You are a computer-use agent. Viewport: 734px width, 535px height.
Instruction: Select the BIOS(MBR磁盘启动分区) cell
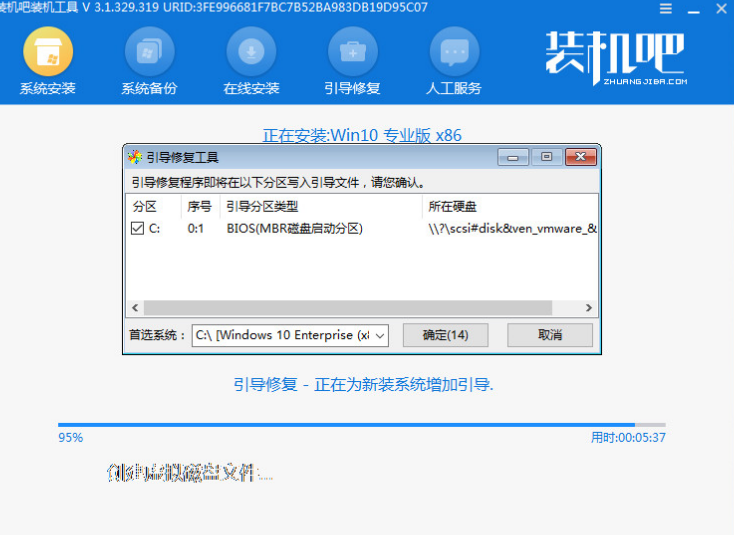coord(294,228)
